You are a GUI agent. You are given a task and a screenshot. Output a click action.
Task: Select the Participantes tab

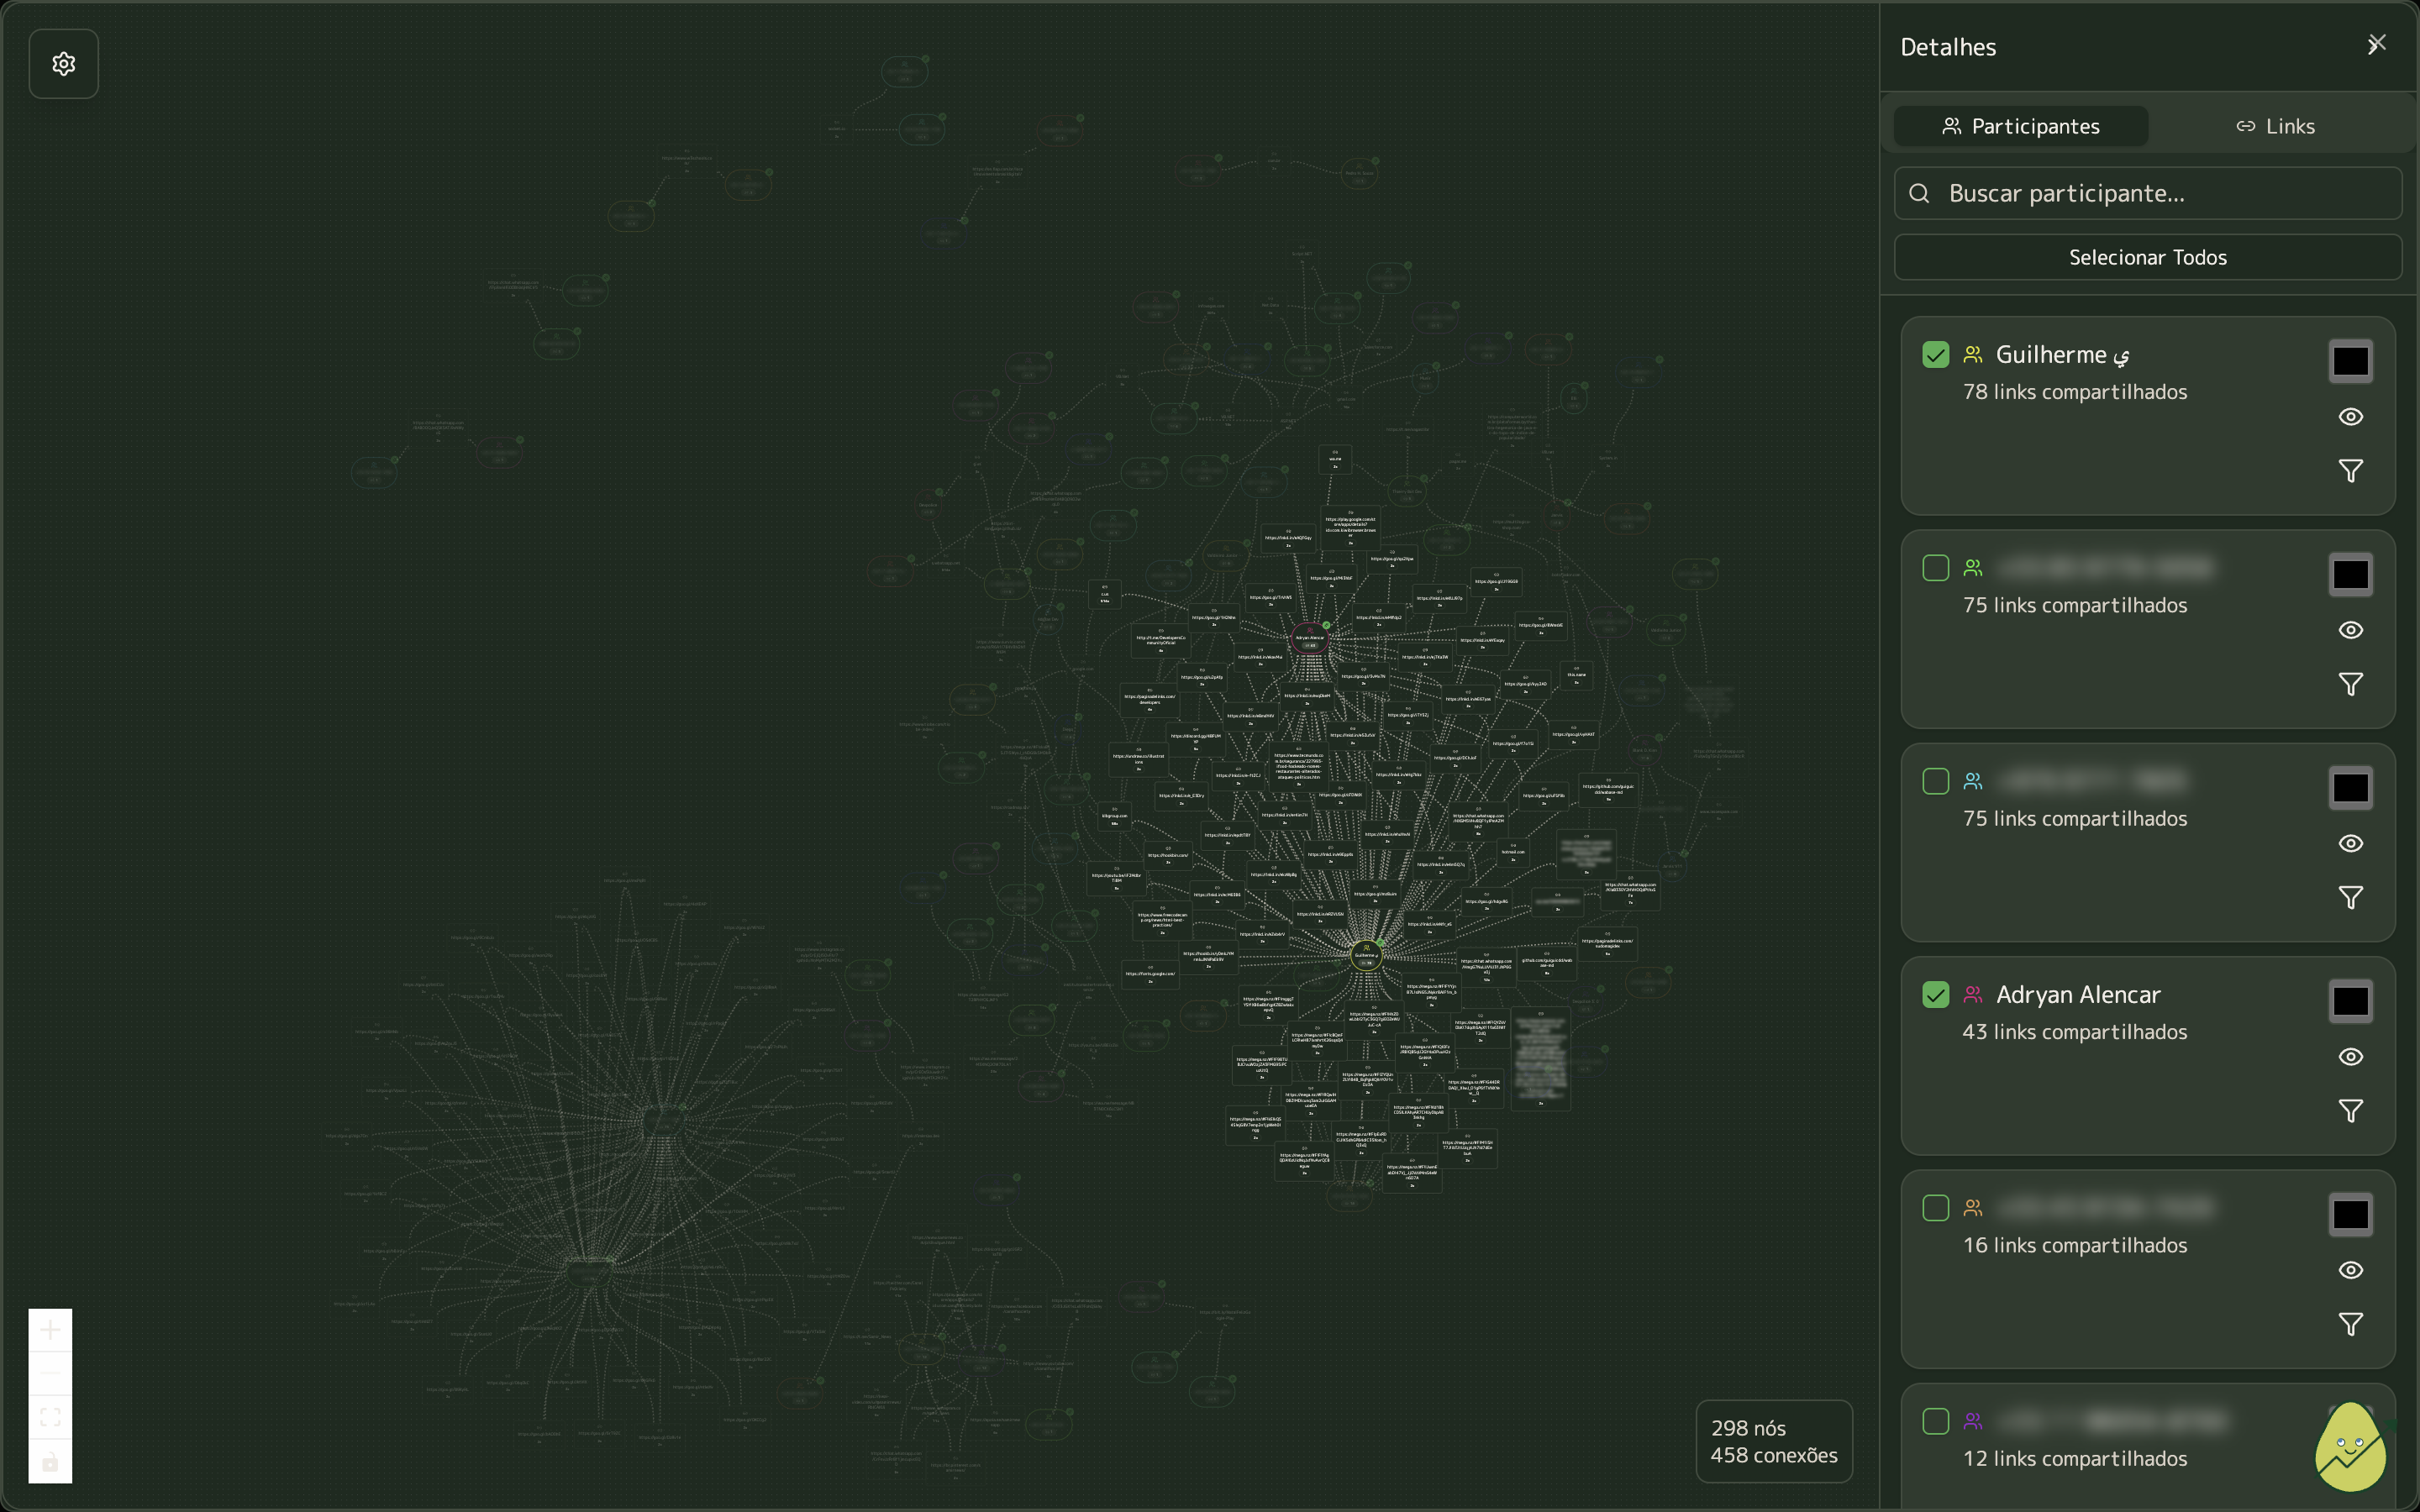click(2020, 126)
